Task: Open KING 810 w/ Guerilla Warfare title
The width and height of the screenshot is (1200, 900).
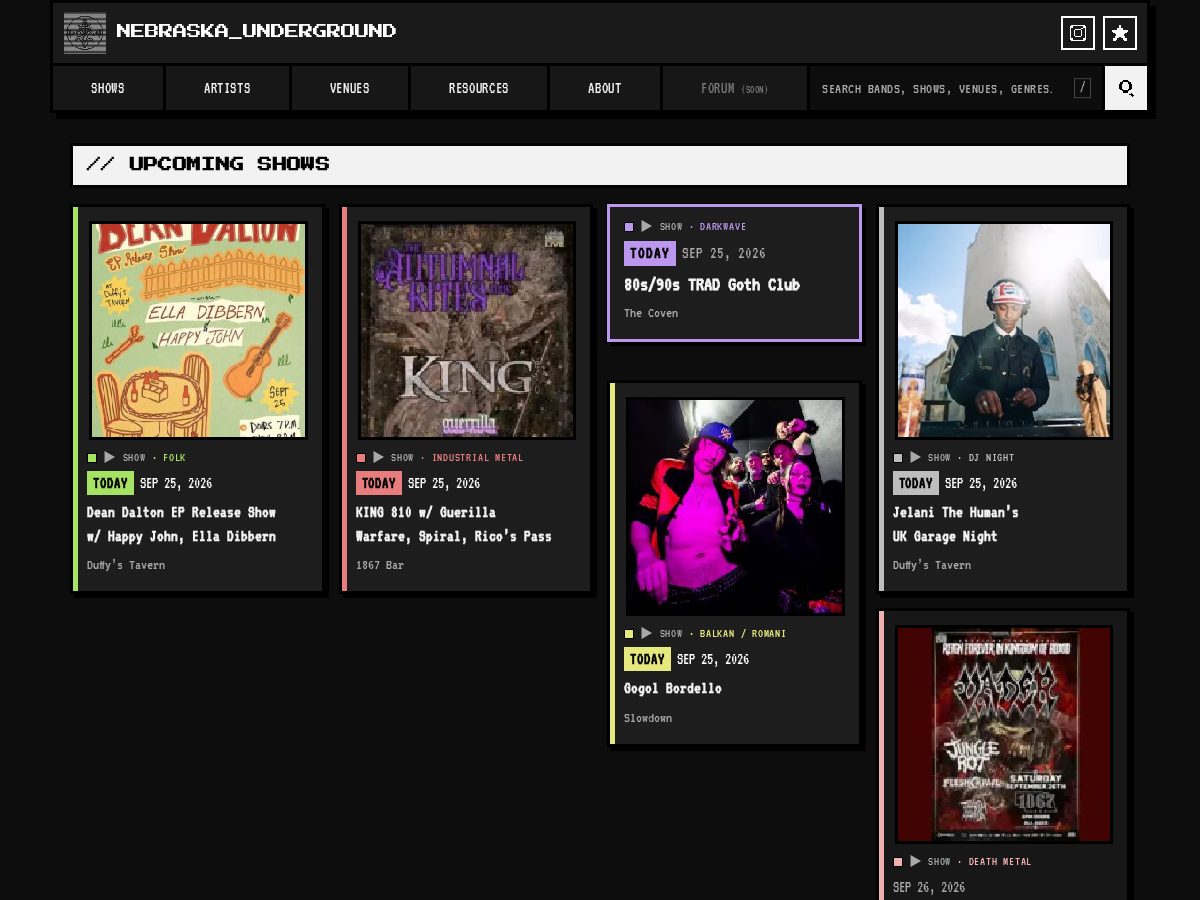Action: (454, 525)
